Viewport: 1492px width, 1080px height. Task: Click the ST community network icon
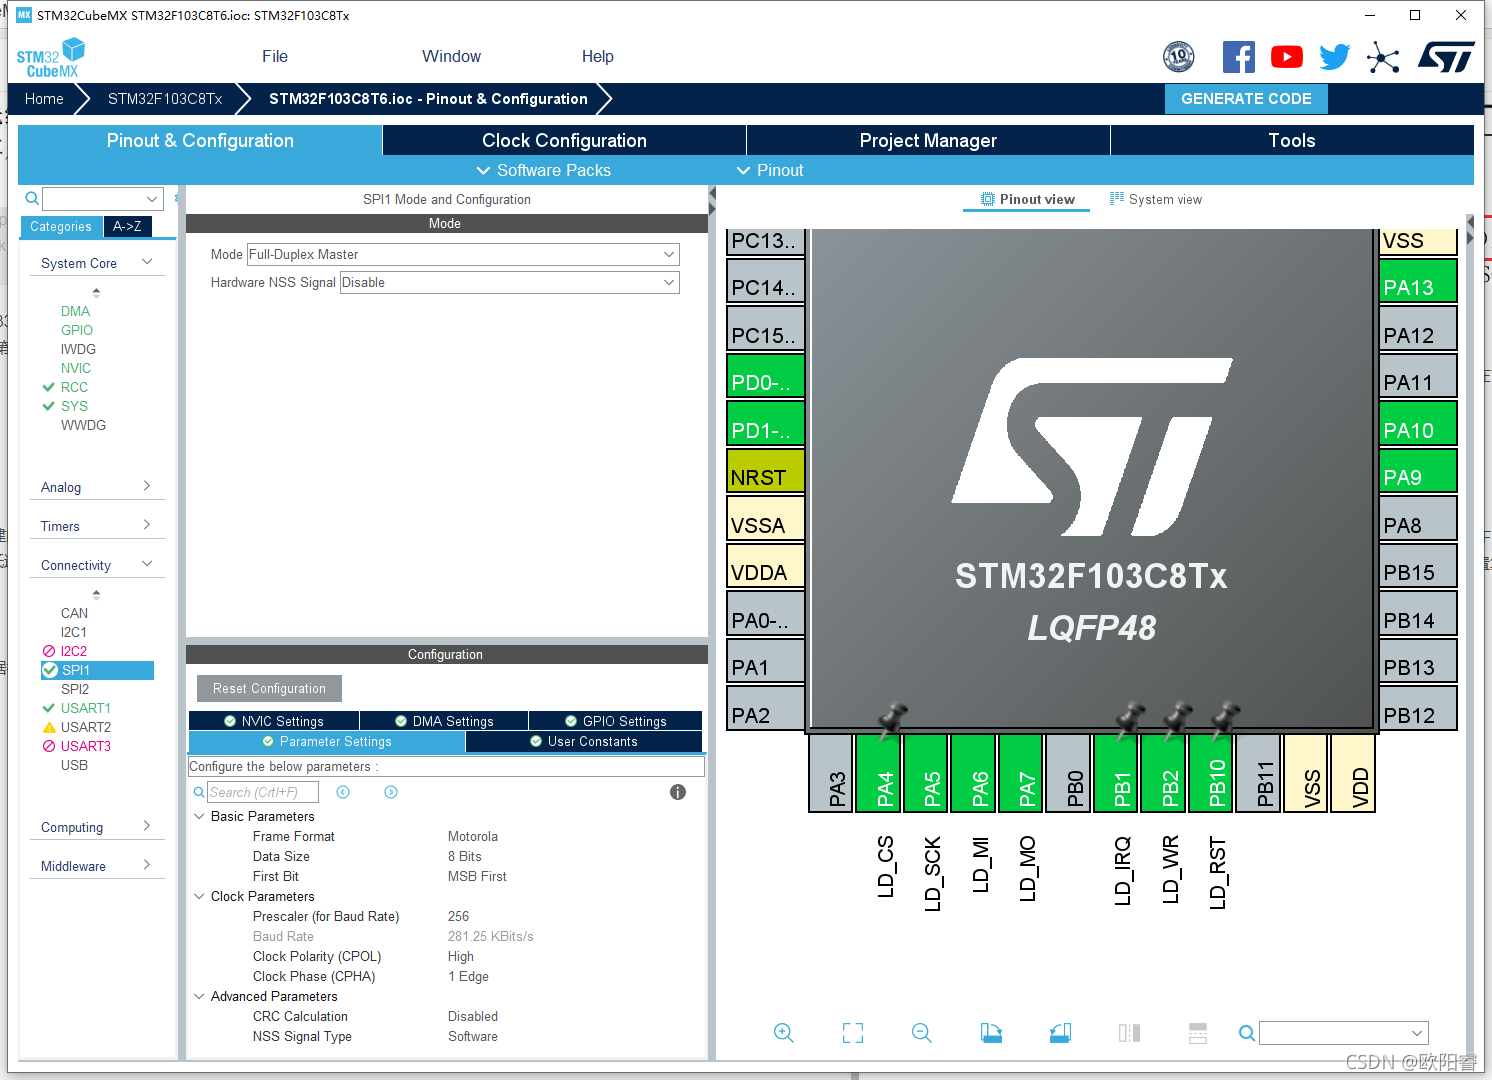coord(1383,57)
